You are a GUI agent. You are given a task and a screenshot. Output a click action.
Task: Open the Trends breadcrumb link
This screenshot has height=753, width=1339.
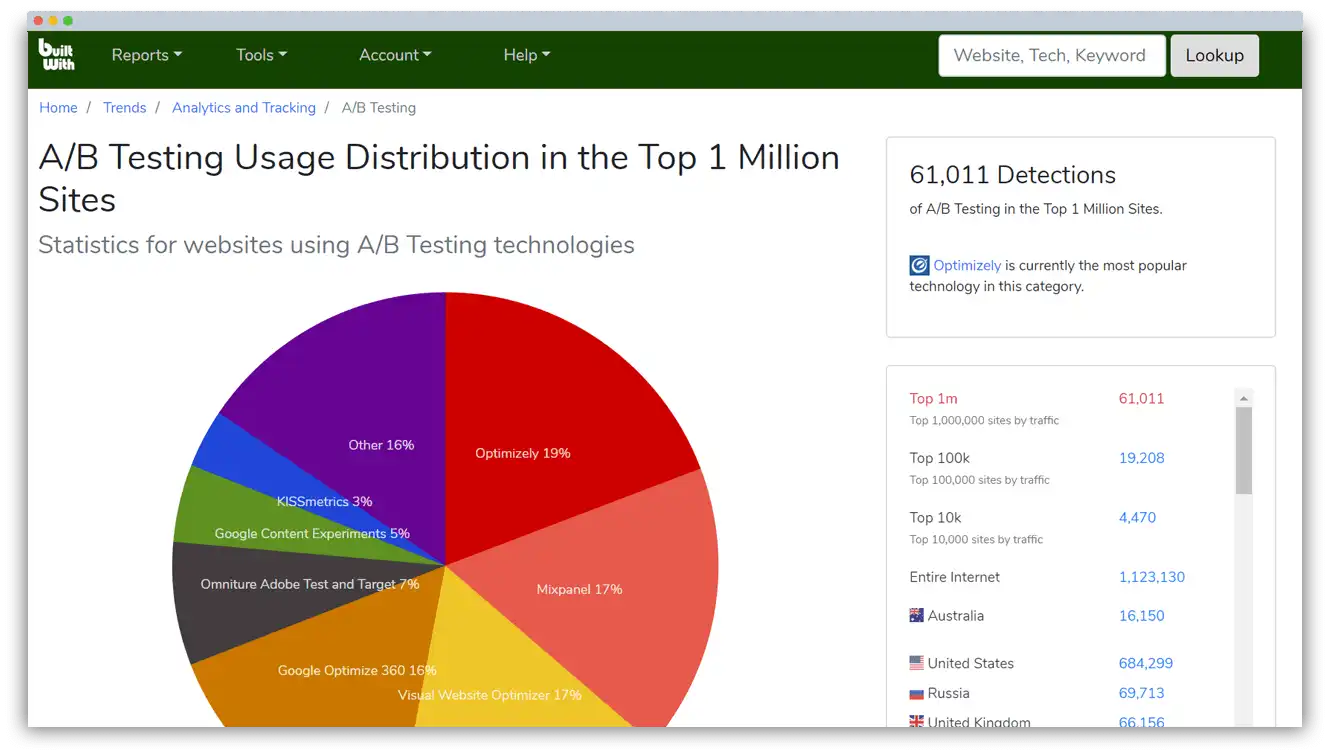click(124, 108)
